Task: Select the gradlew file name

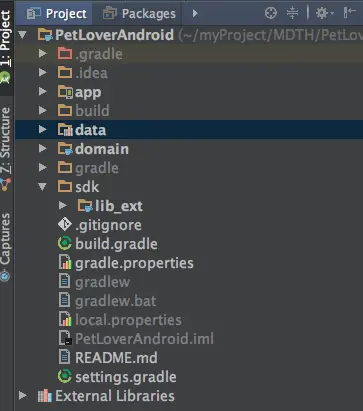Action: tap(102, 283)
